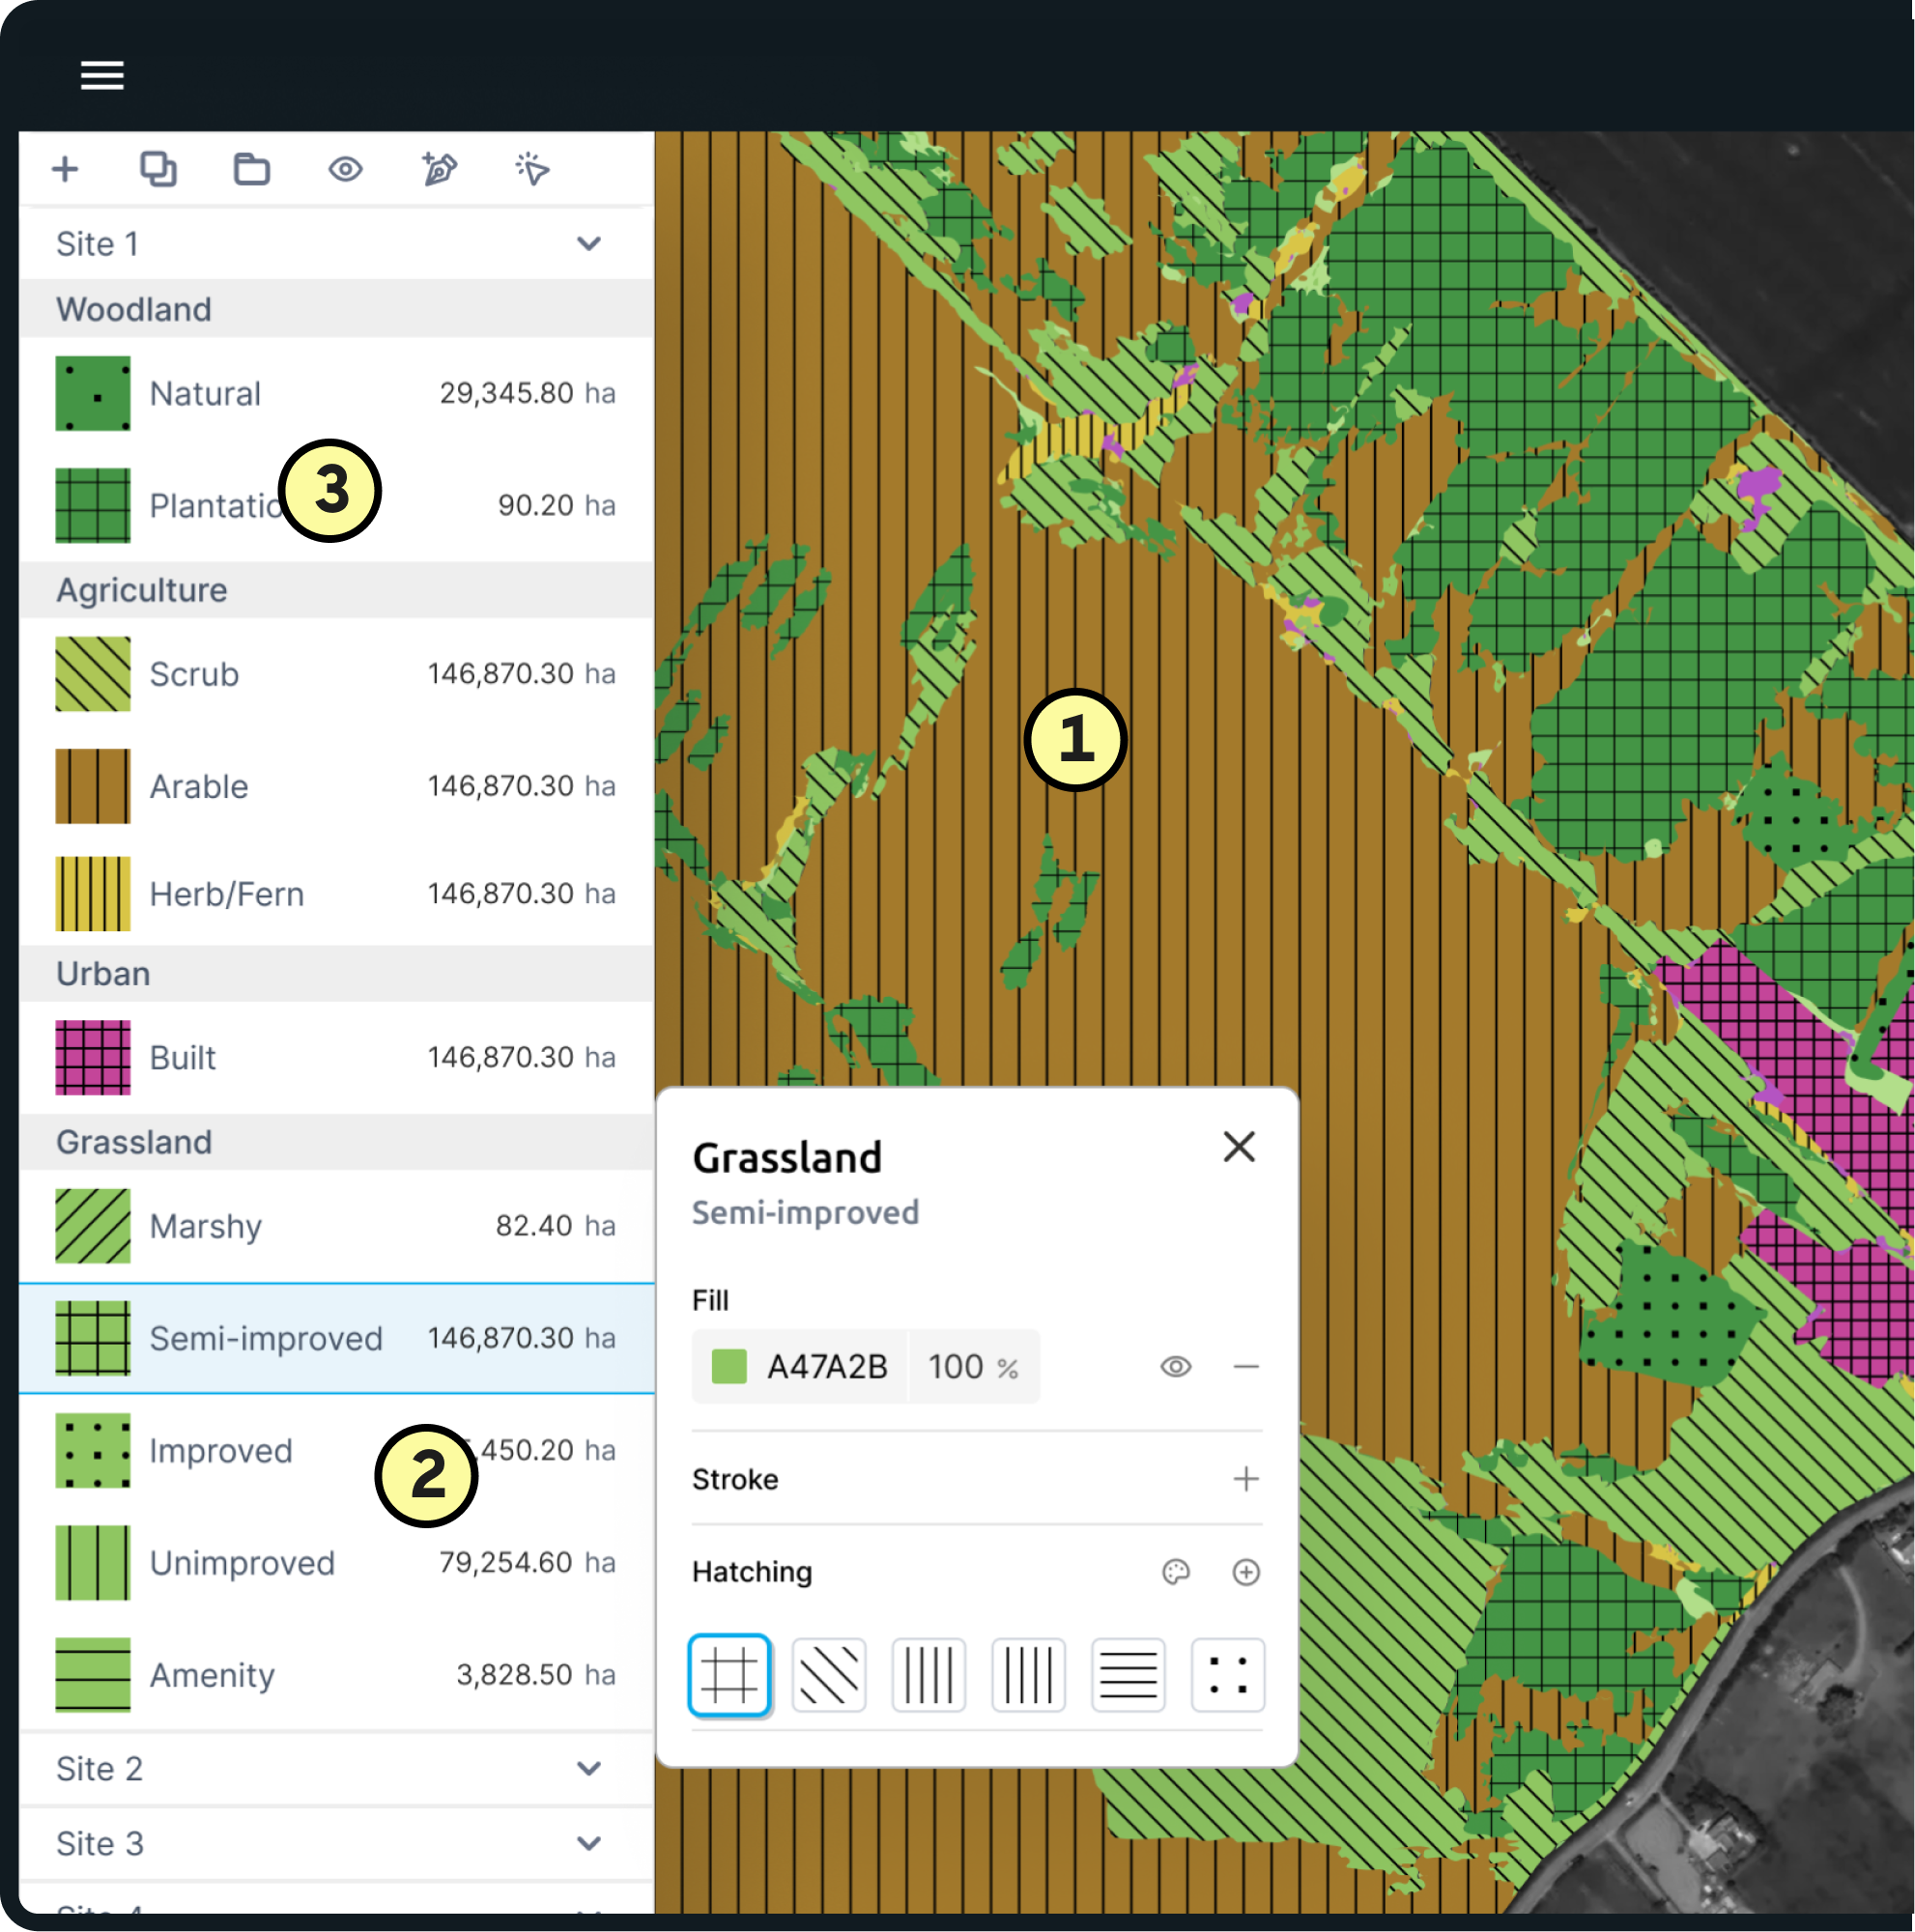Click the Amenity horizontal stripe swatch

pyautogui.click(x=93, y=1675)
